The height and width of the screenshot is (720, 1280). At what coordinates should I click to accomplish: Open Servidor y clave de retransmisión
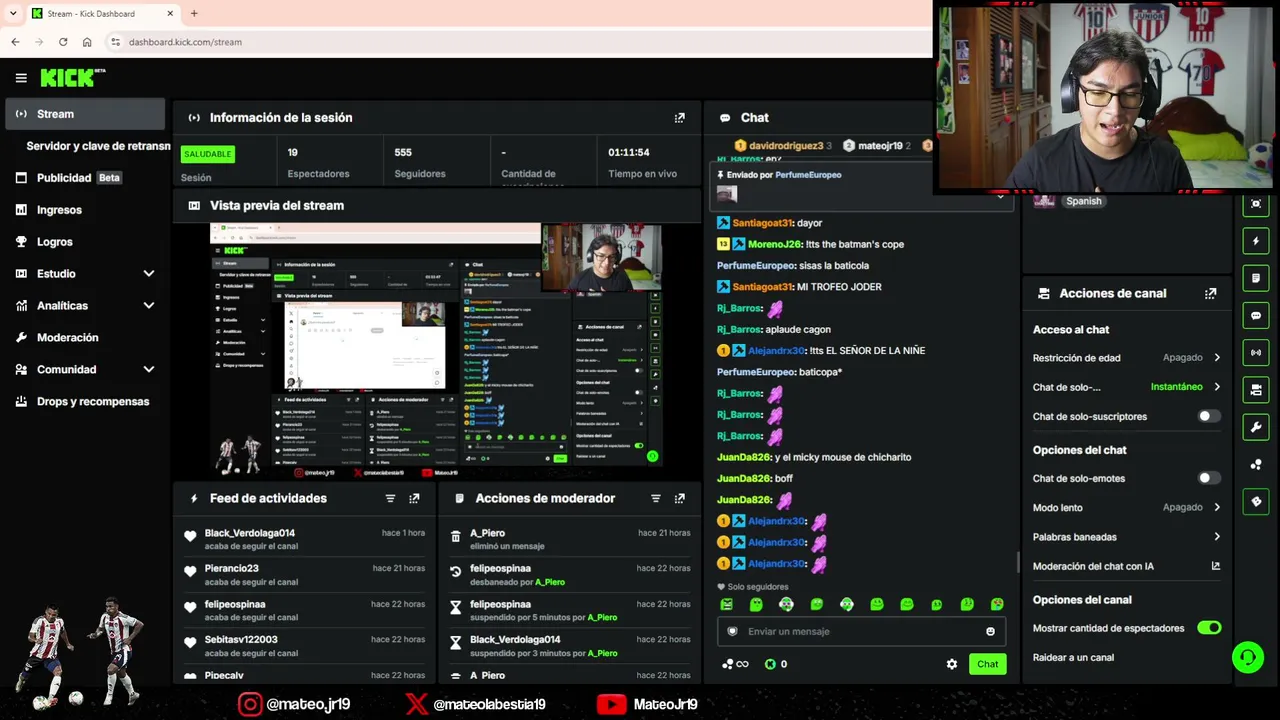[x=98, y=146]
